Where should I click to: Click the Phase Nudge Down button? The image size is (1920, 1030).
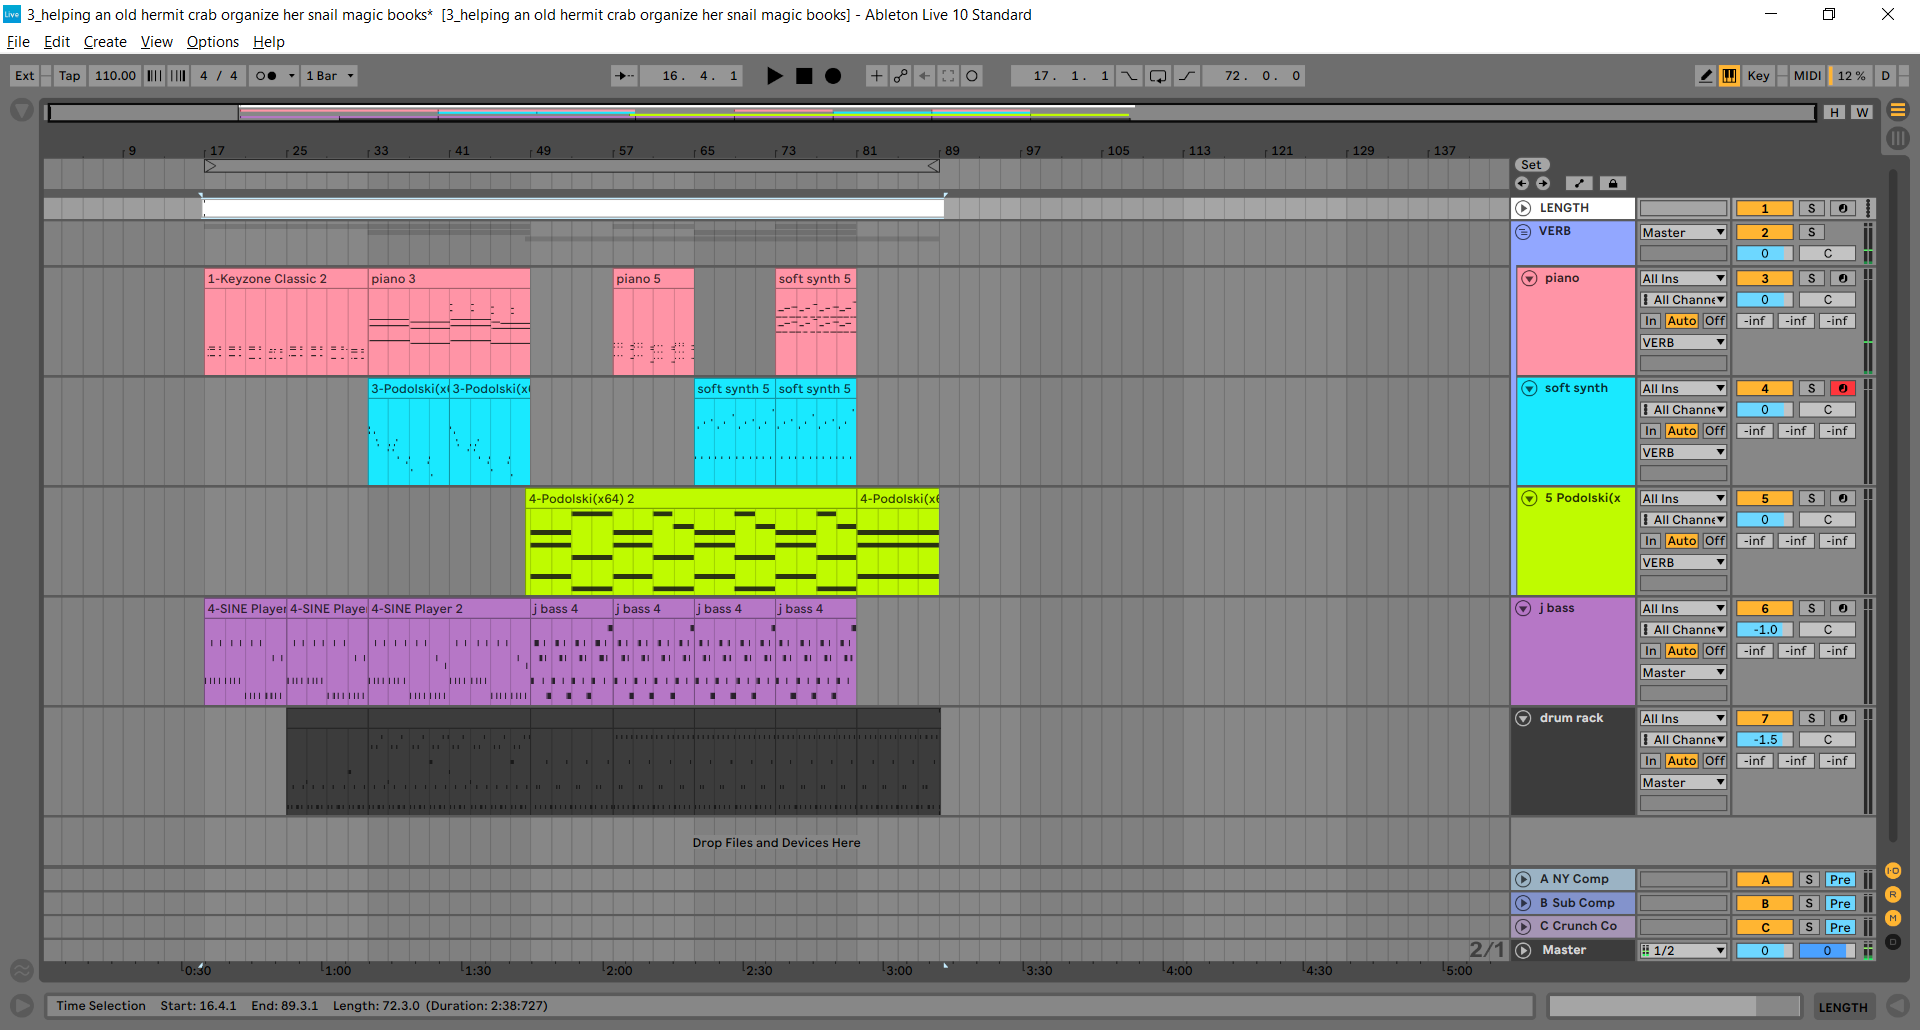(154, 76)
